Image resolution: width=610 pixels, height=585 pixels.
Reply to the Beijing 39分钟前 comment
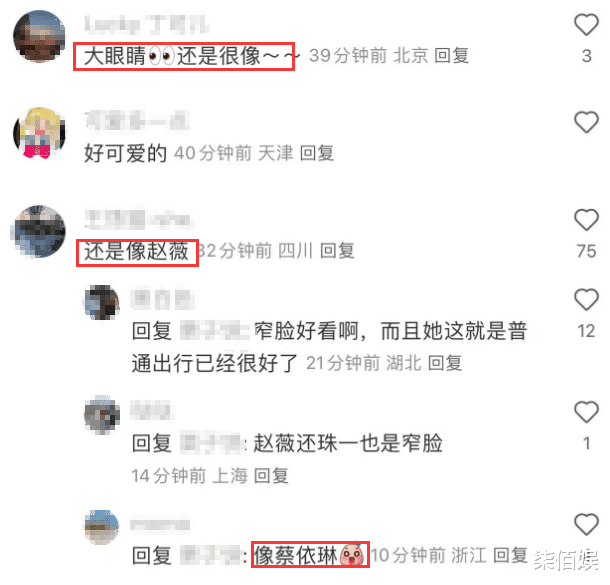point(451,55)
